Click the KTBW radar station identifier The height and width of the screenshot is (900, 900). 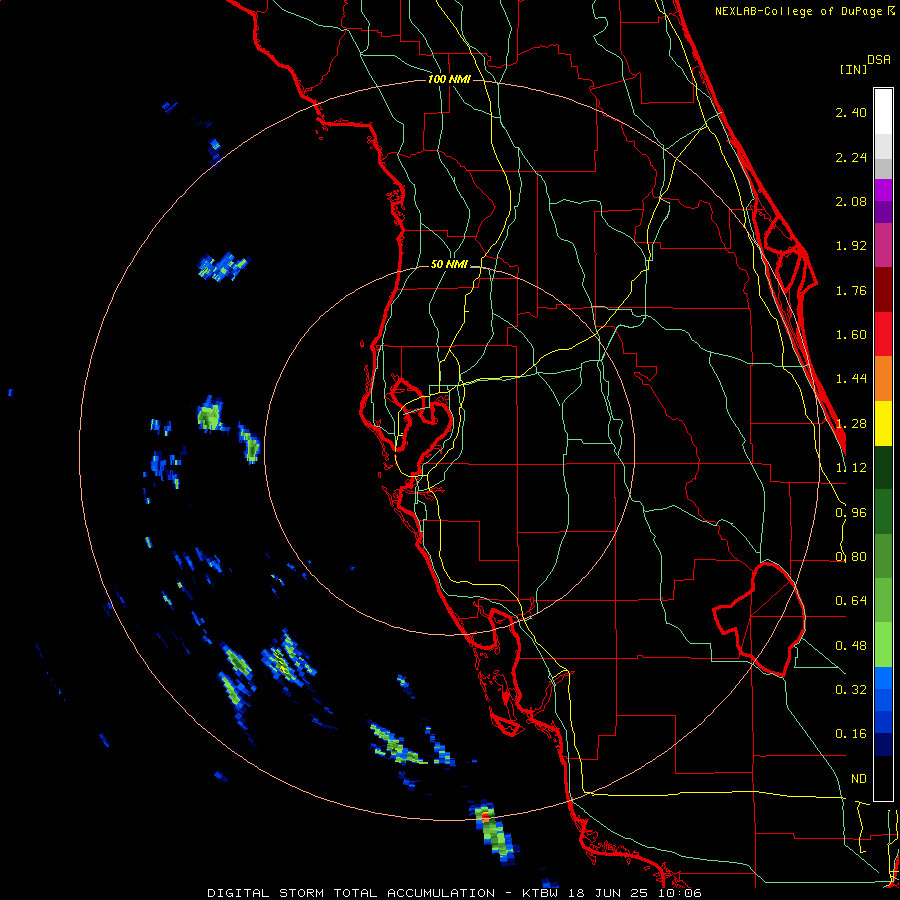540,893
